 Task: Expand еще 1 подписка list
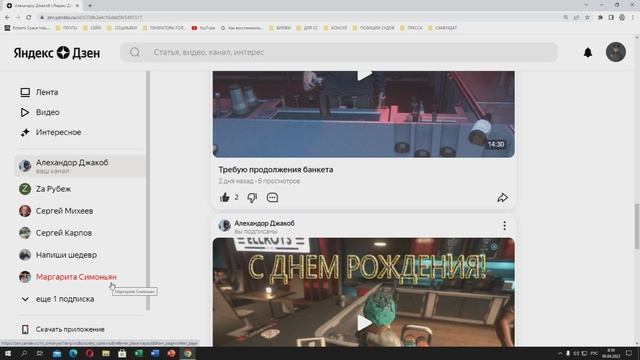pos(58,299)
